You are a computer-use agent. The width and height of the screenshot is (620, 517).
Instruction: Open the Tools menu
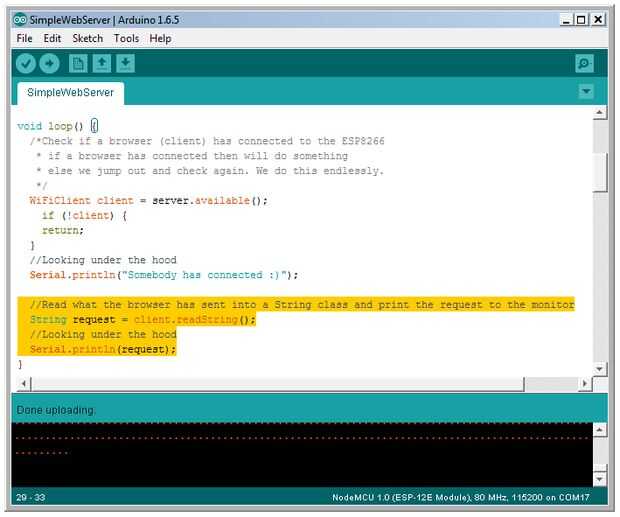pyautogui.click(x=127, y=38)
